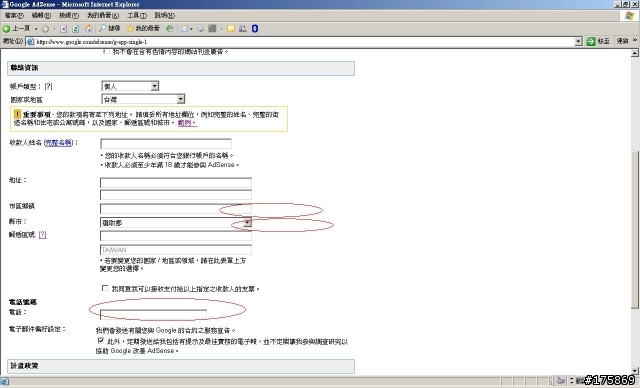The width and height of the screenshot is (640, 388).
Task: Open the Help (說明) menu
Action: click(x=164, y=16)
